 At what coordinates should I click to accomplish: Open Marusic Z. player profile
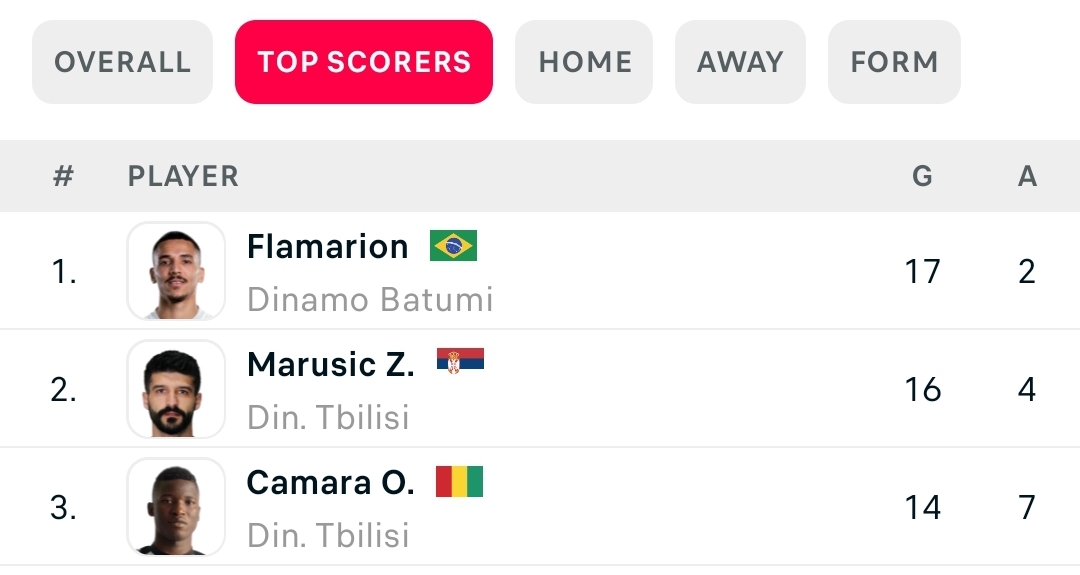[330, 365]
